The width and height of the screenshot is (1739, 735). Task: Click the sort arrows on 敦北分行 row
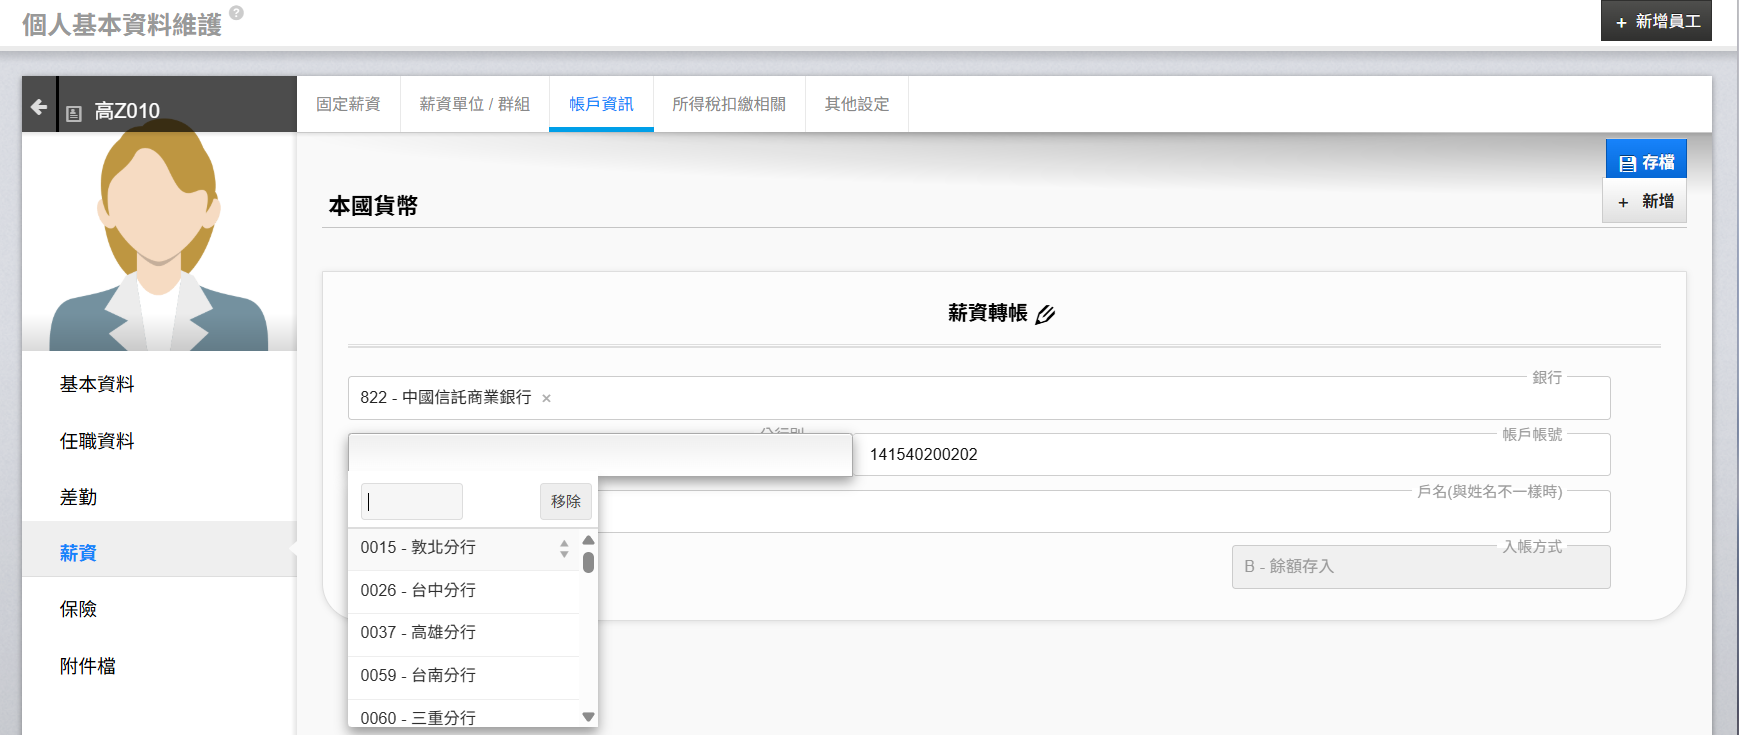pyautogui.click(x=564, y=548)
